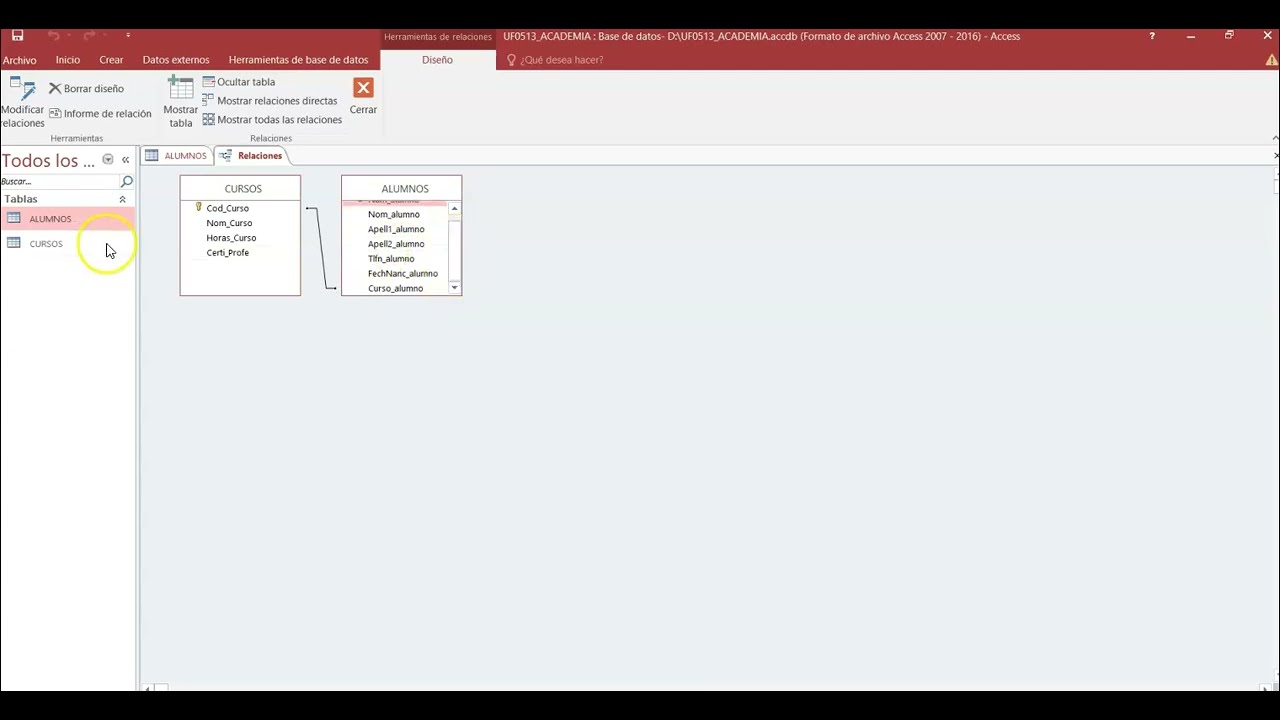This screenshot has height=720, width=1280.
Task: Click Mostrar relaciones directas
Action: [x=269, y=101]
